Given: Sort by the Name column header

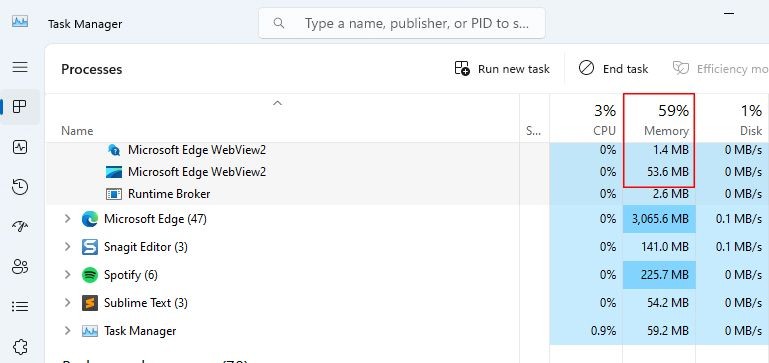Looking at the screenshot, I should 77,131.
